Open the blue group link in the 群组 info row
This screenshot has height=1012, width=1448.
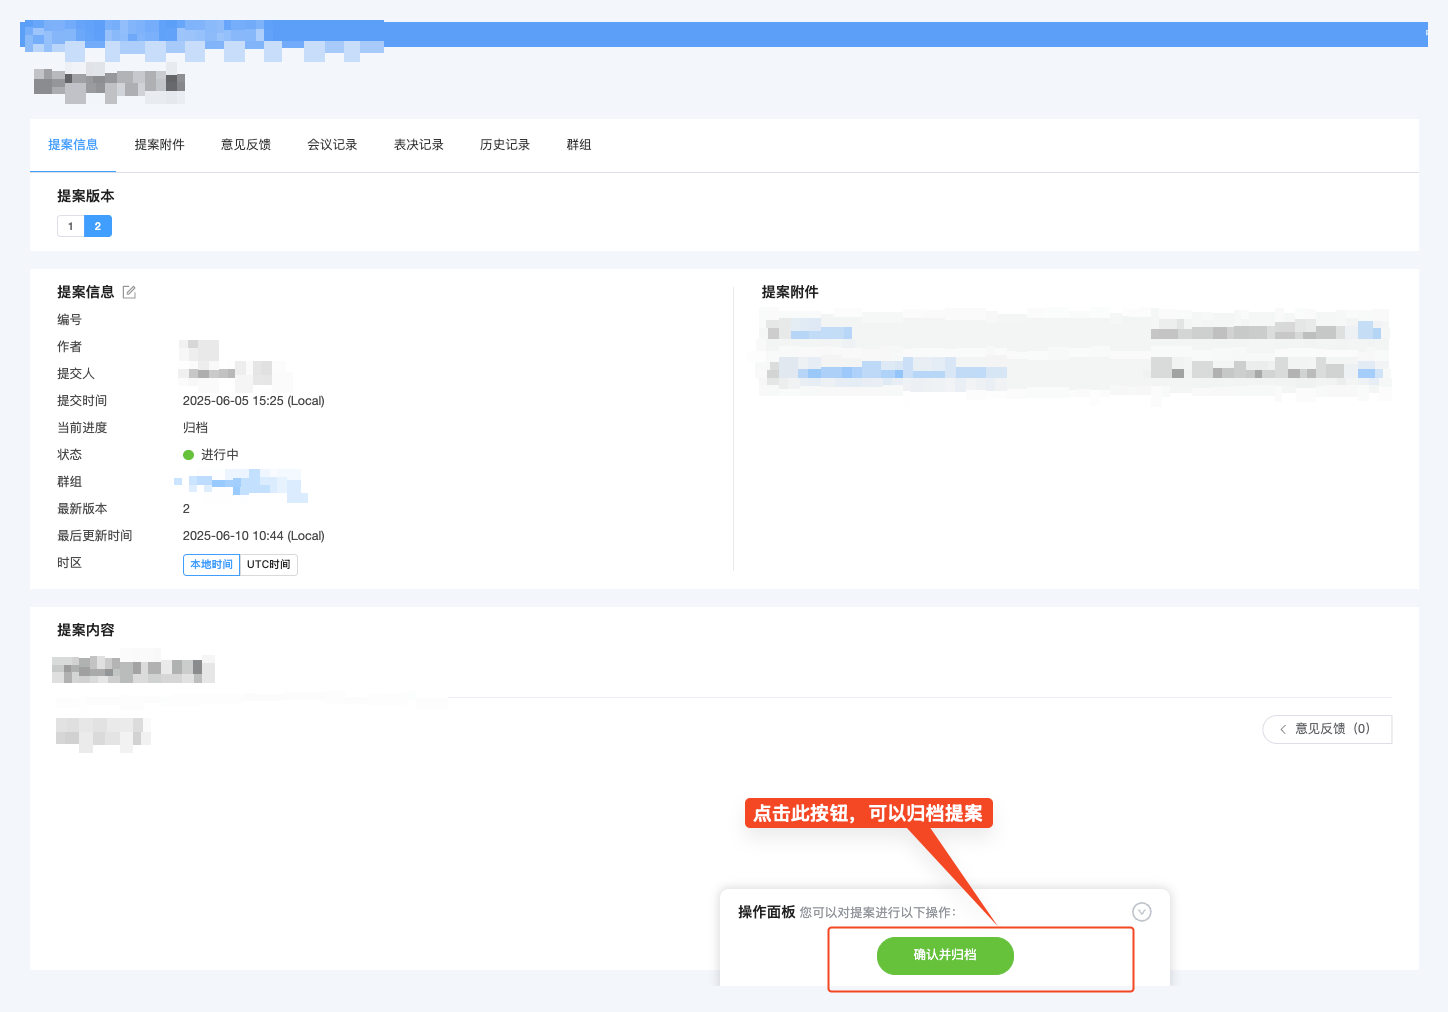click(240, 485)
